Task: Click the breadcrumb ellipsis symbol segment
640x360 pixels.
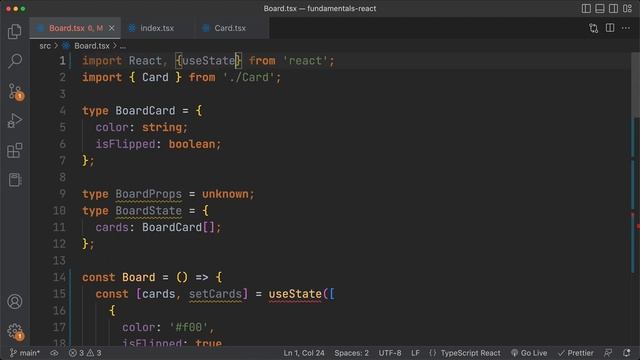Action: pyautogui.click(x=123, y=46)
